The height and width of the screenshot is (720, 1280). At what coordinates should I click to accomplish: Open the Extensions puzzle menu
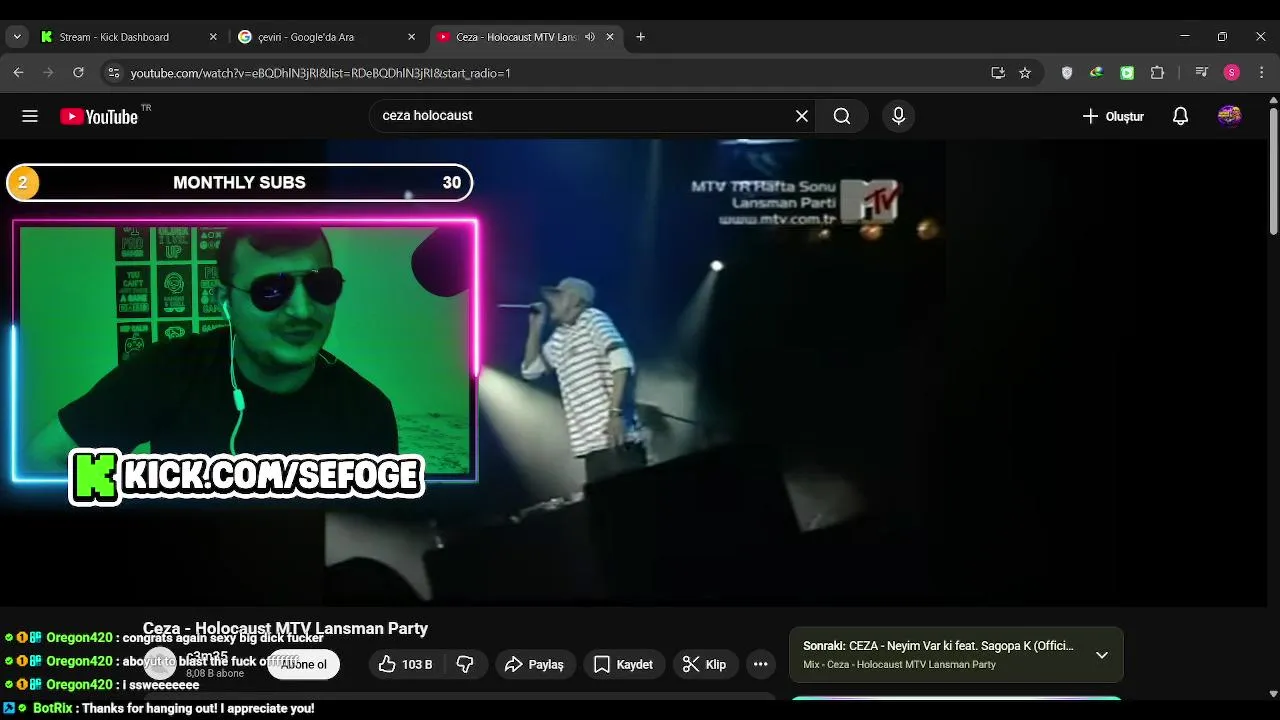(x=1158, y=73)
